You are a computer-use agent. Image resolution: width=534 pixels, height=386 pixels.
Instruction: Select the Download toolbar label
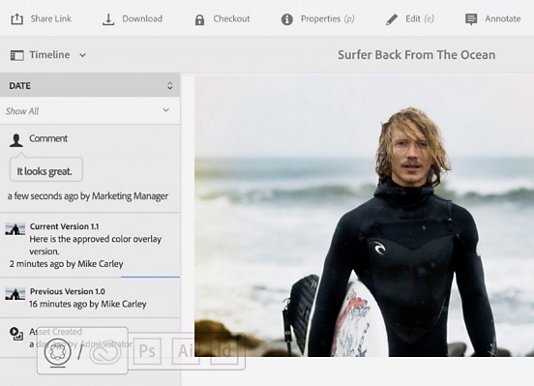point(142,19)
